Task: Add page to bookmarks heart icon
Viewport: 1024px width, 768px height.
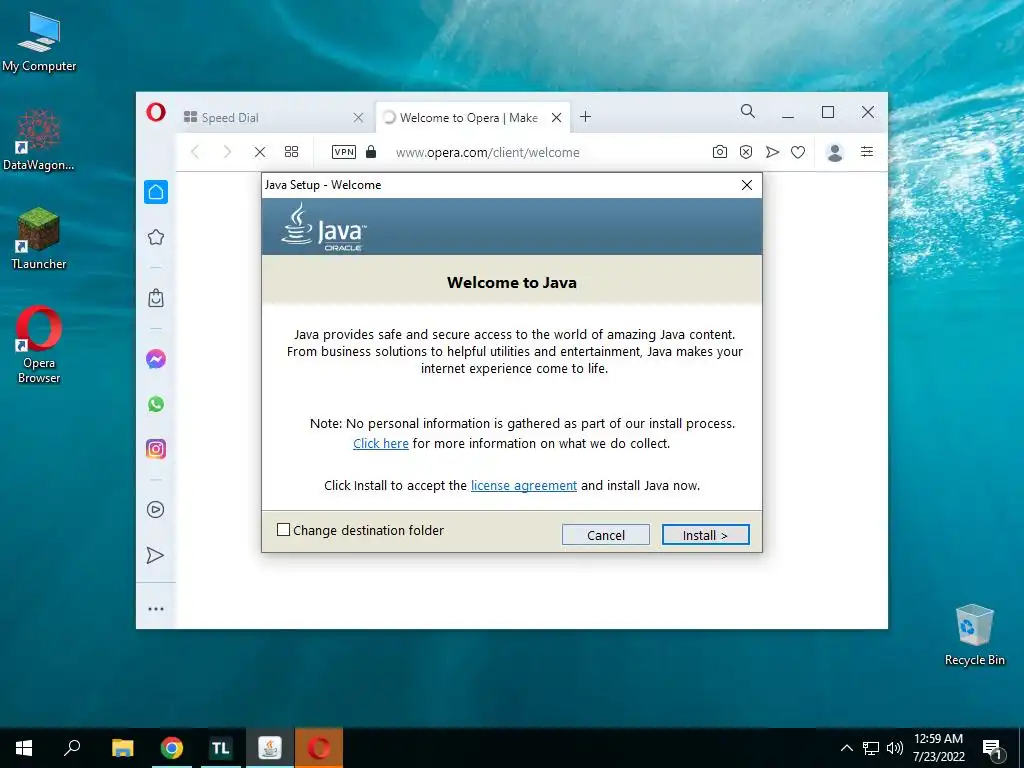Action: pos(798,152)
